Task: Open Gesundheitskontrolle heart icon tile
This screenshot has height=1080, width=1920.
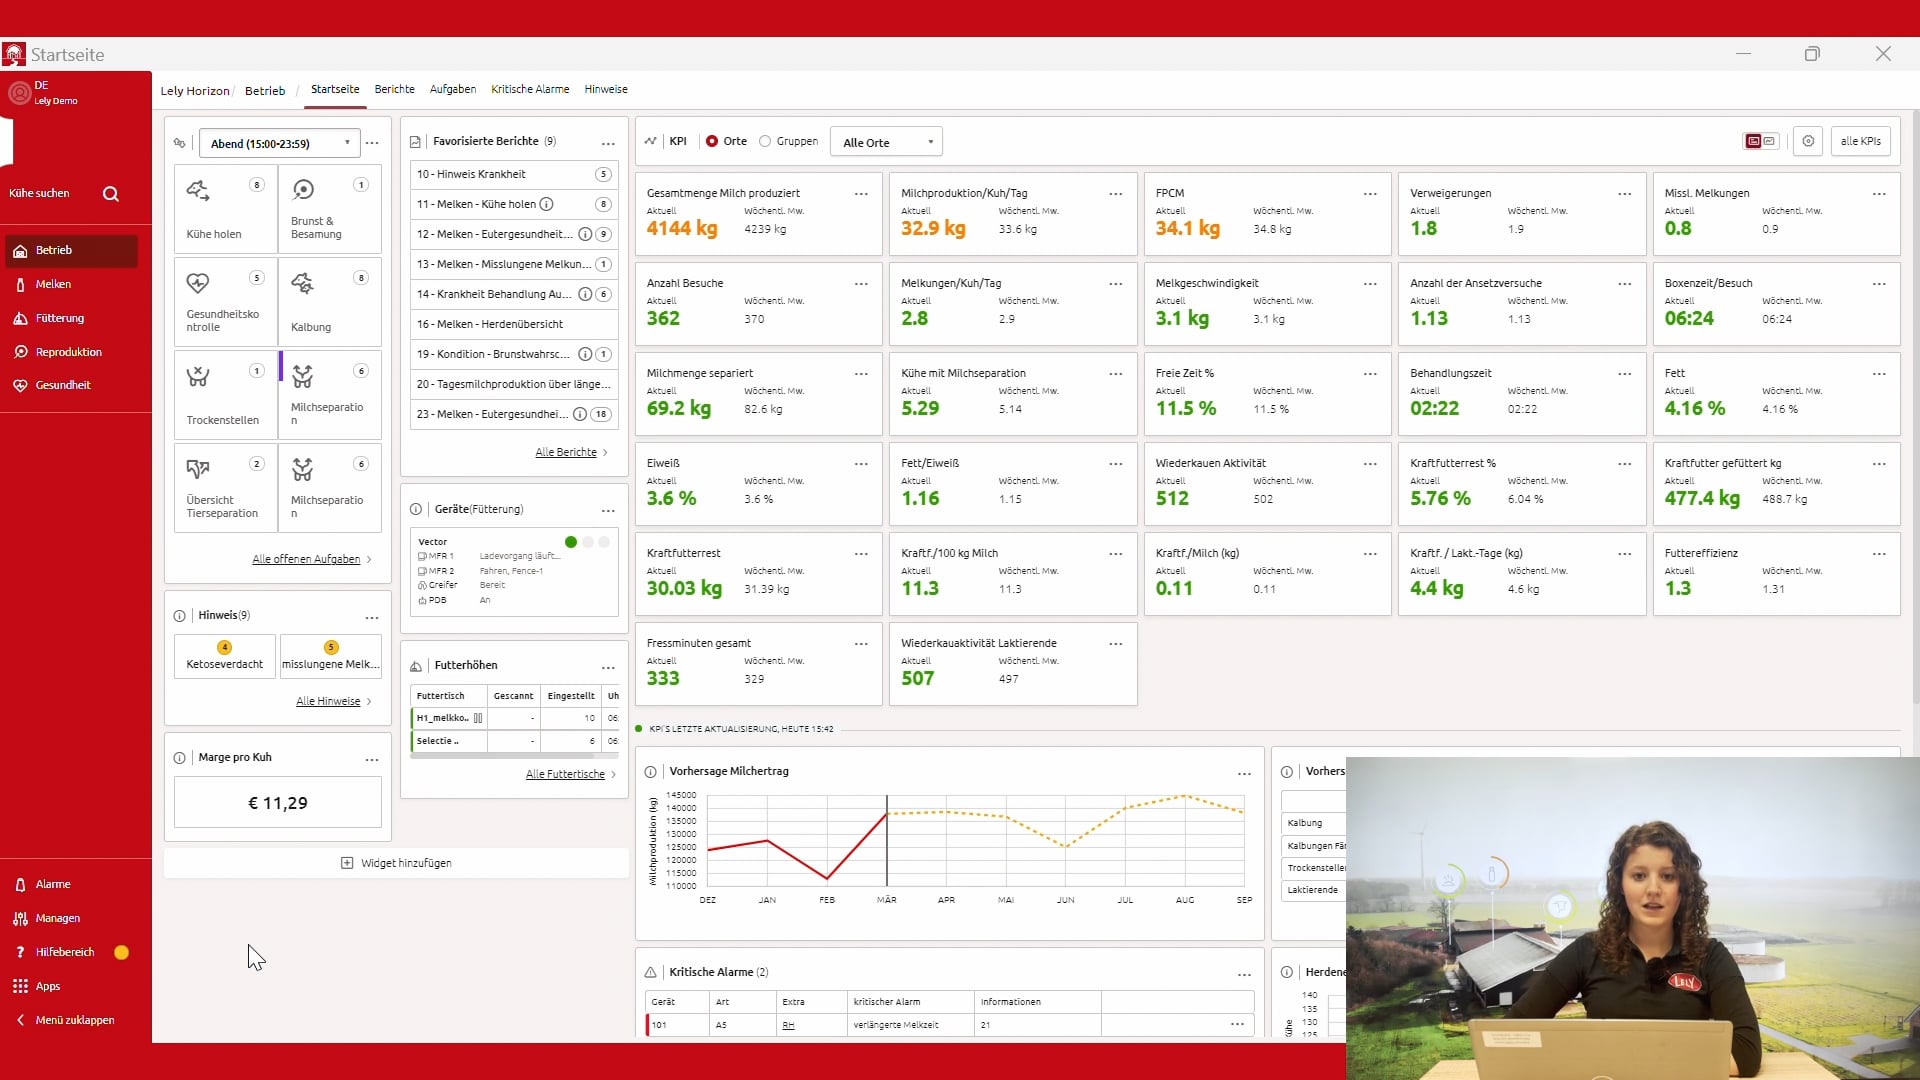Action: (198, 283)
